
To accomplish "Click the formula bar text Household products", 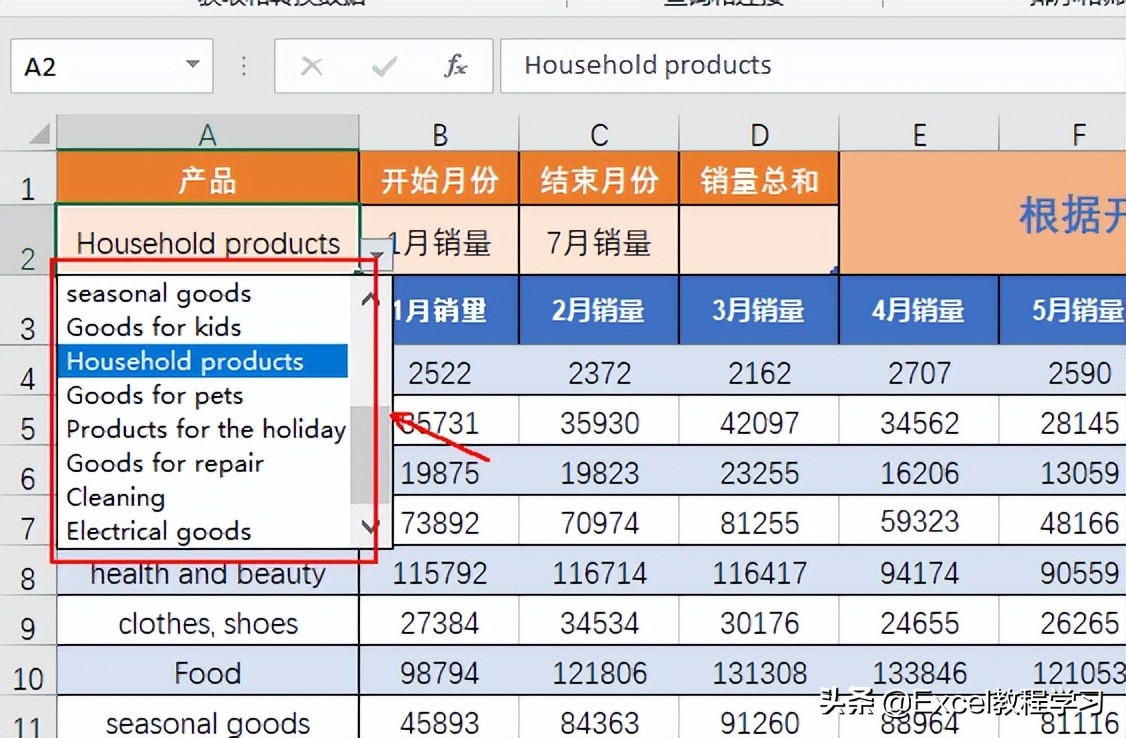I will pyautogui.click(x=648, y=65).
